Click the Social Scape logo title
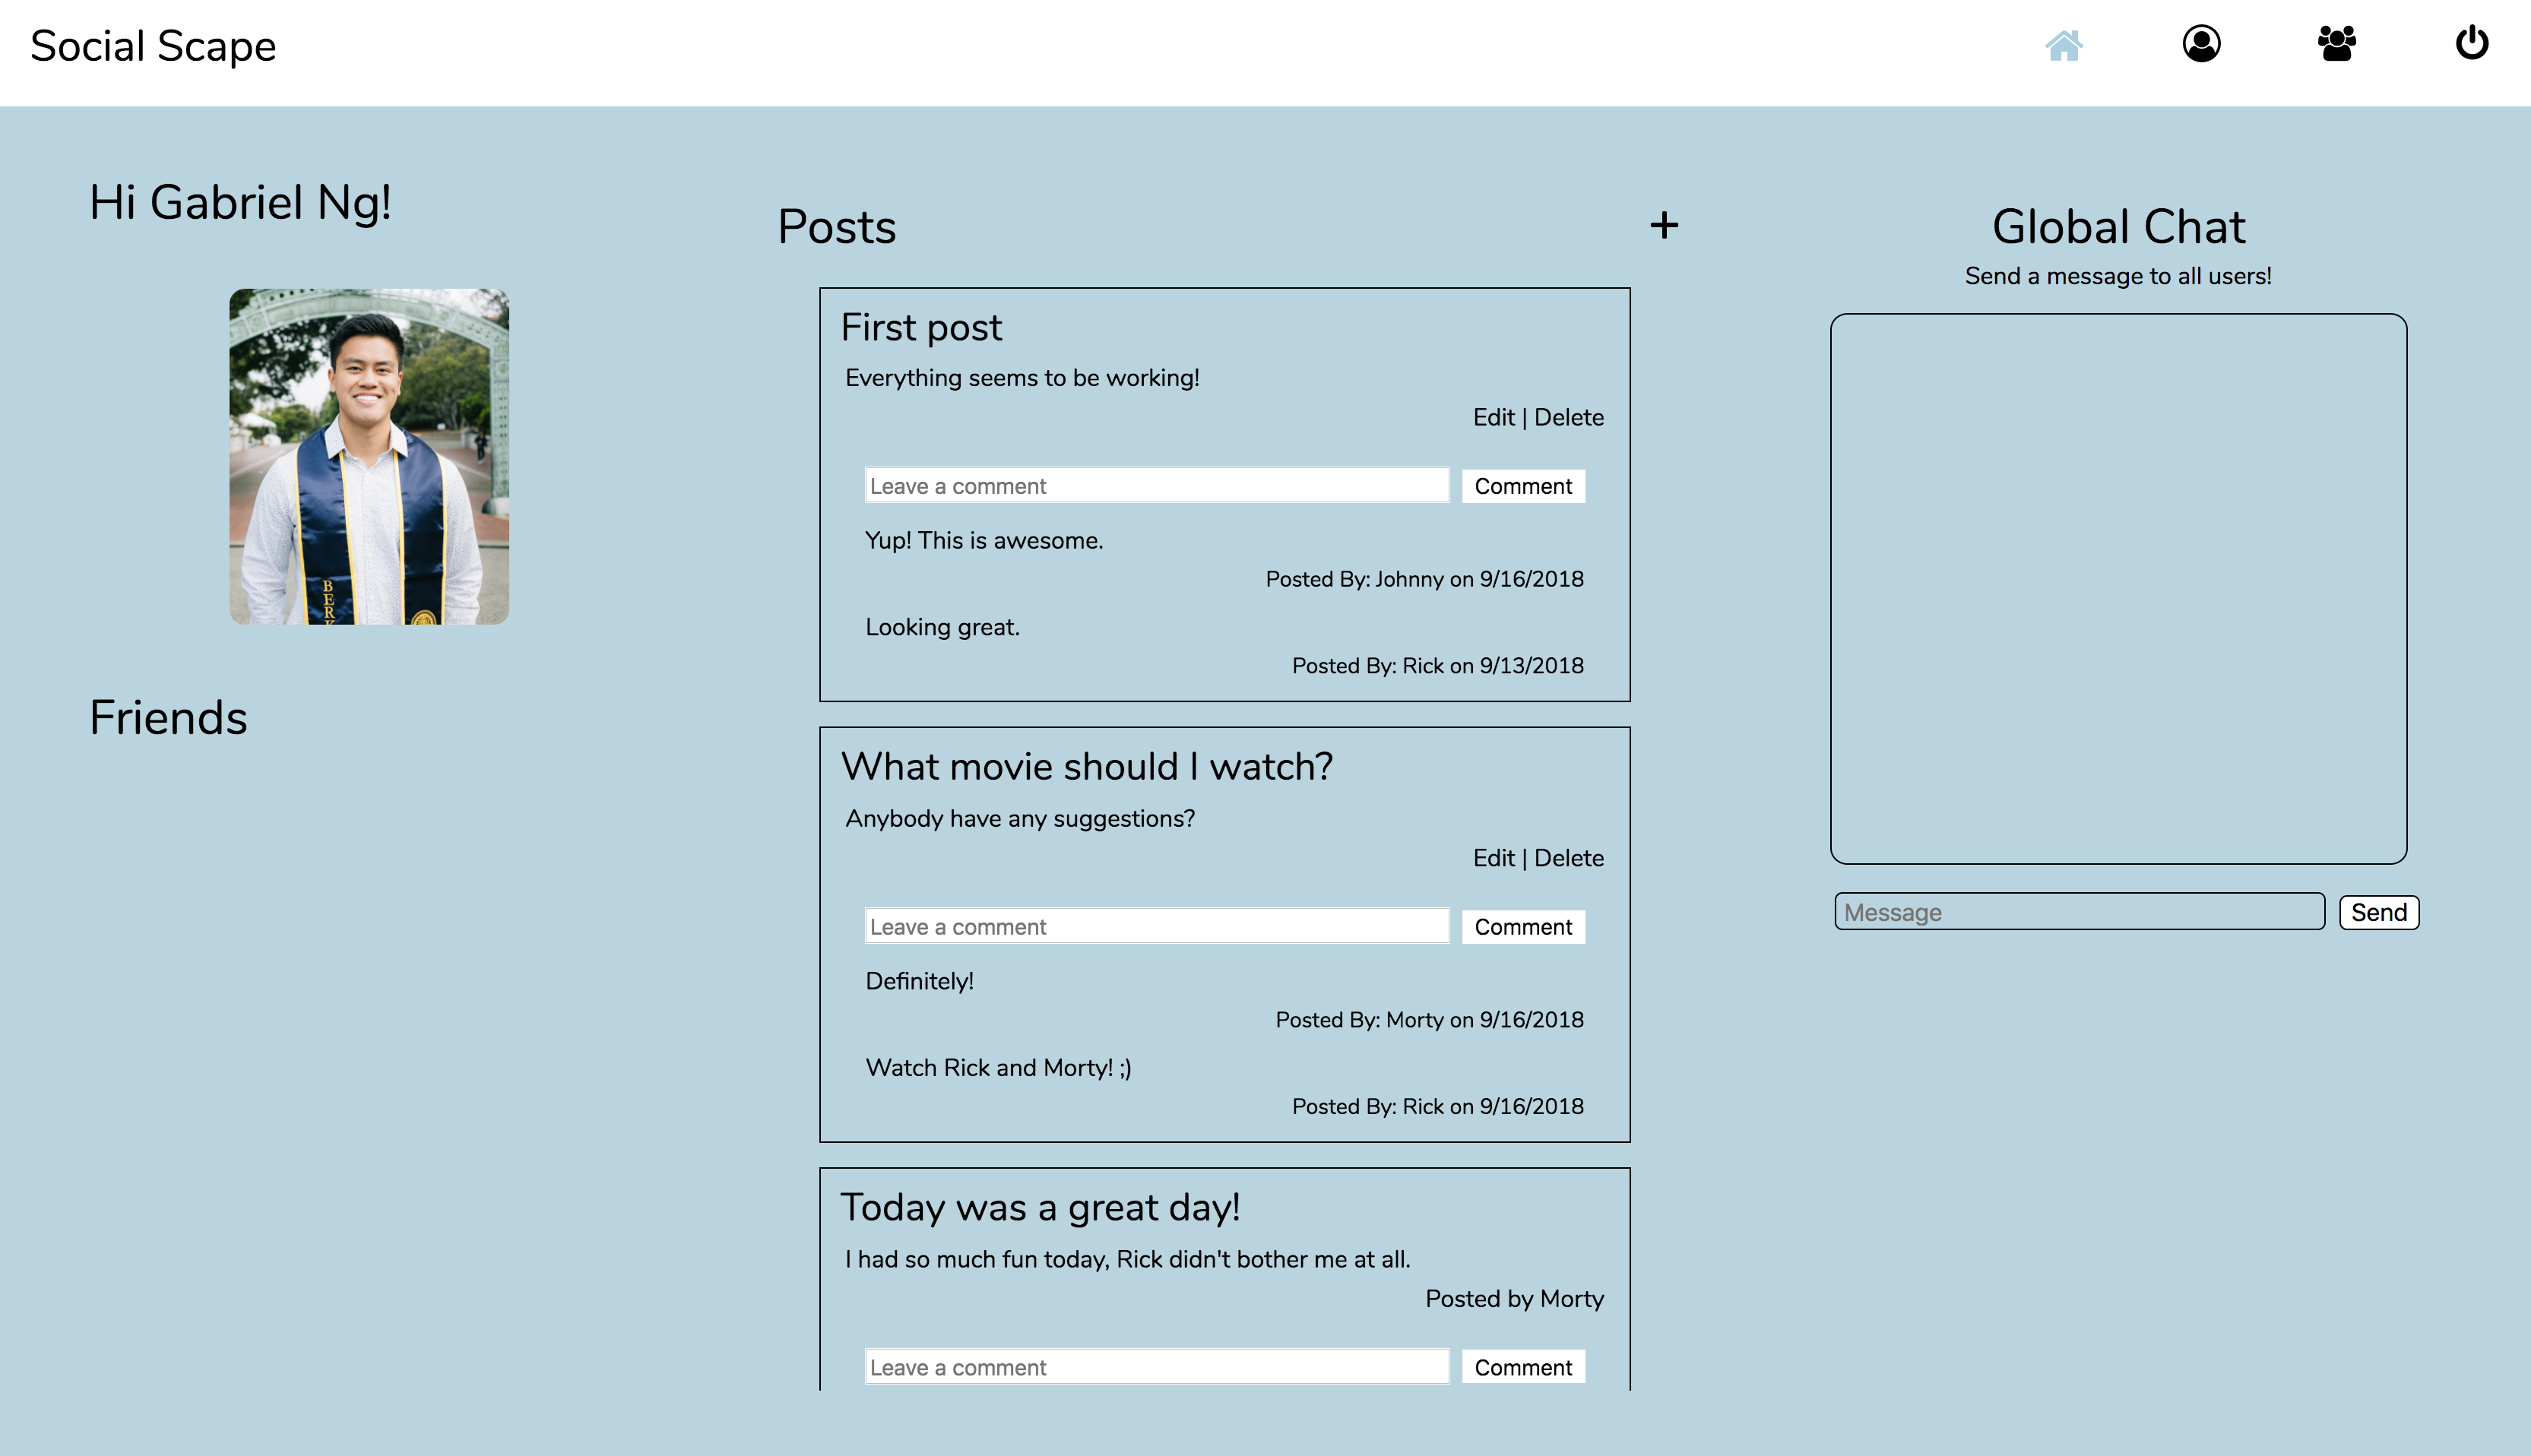Screen dimensions: 2531x1456 tap(153, 46)
